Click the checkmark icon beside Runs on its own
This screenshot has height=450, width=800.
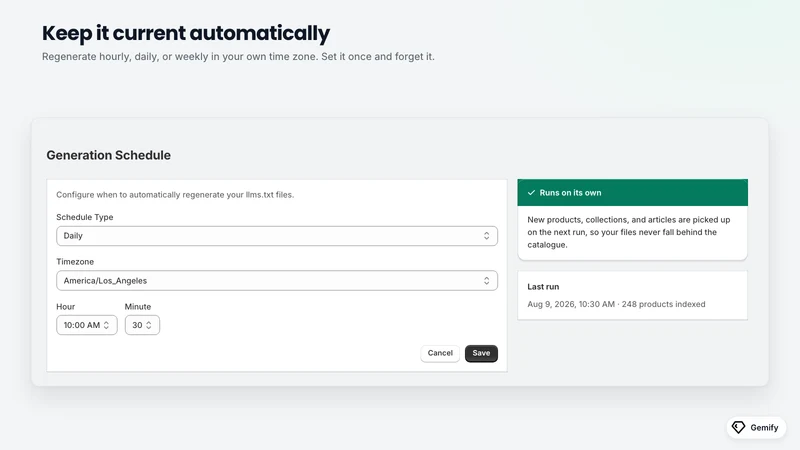click(x=531, y=193)
